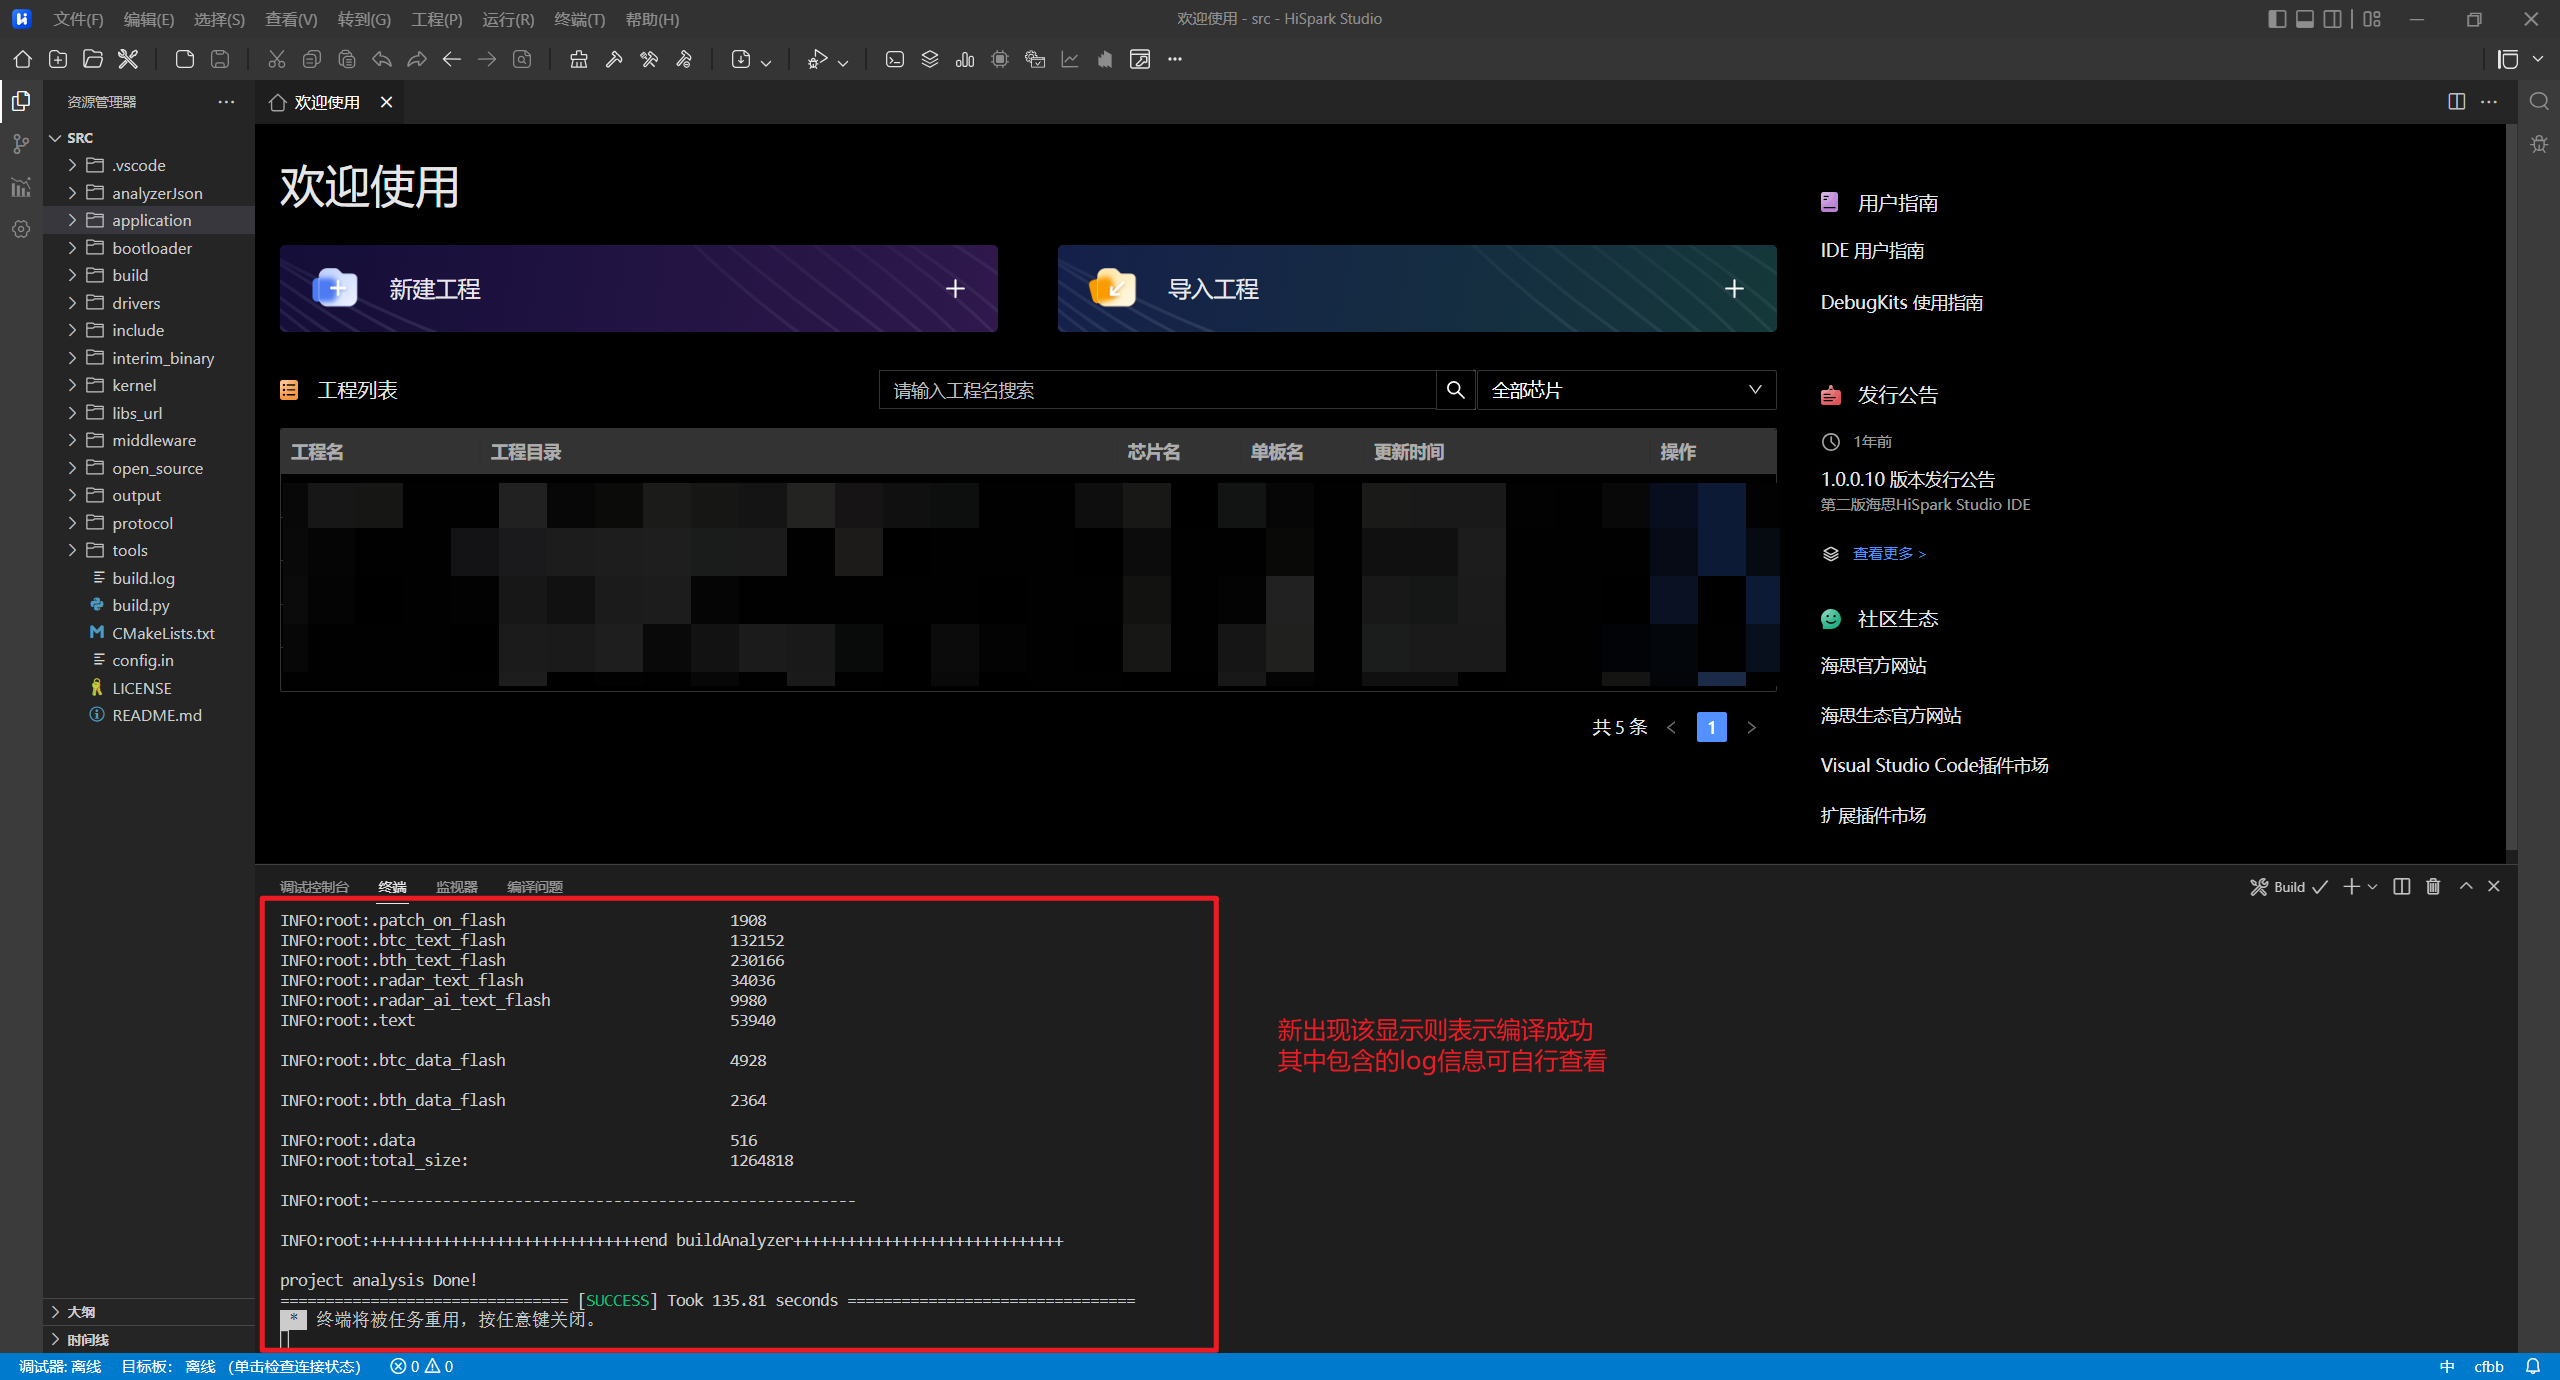The height and width of the screenshot is (1380, 2560).
Task: Open the terminal icon in toolbar
Action: click(x=895, y=59)
